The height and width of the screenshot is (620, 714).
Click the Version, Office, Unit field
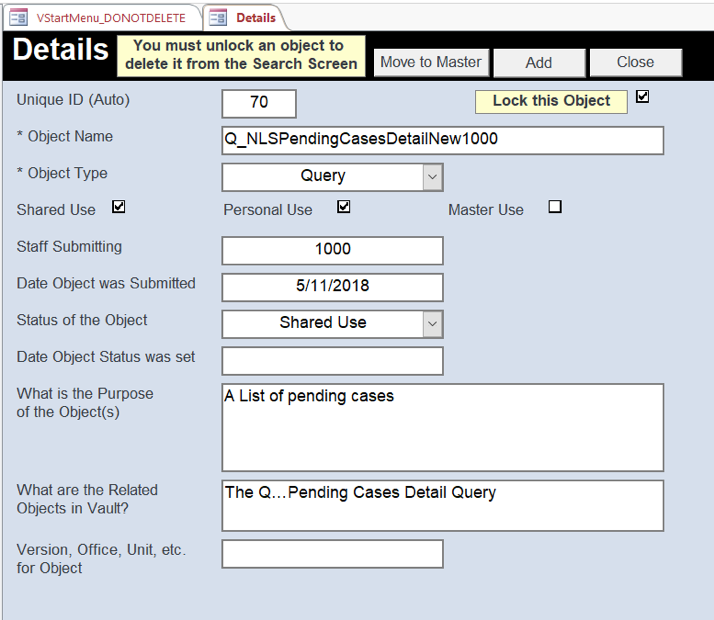click(x=332, y=553)
